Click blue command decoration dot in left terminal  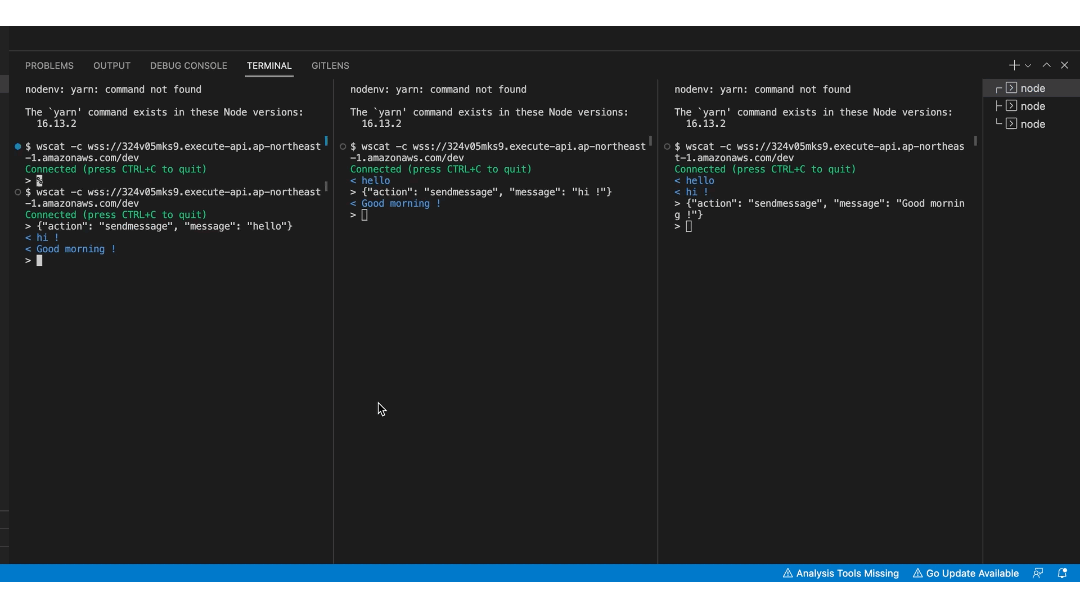pos(18,146)
